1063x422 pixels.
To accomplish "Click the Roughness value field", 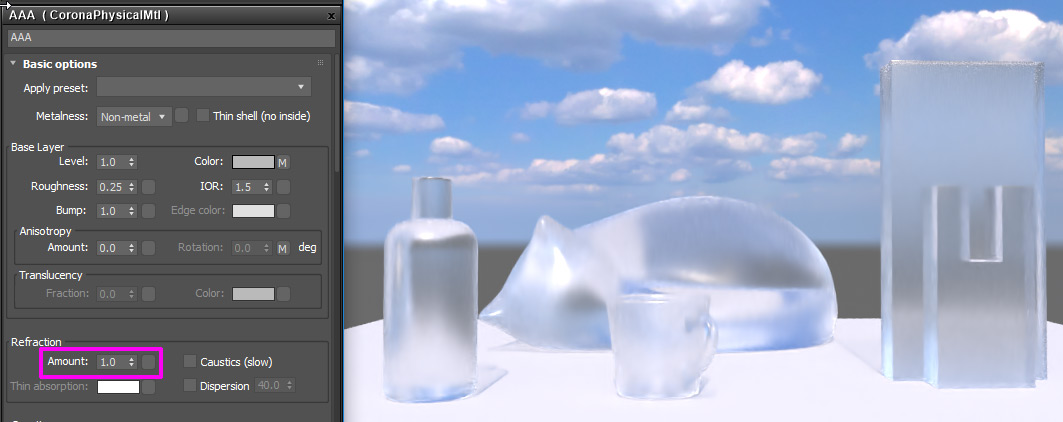I will pyautogui.click(x=112, y=187).
